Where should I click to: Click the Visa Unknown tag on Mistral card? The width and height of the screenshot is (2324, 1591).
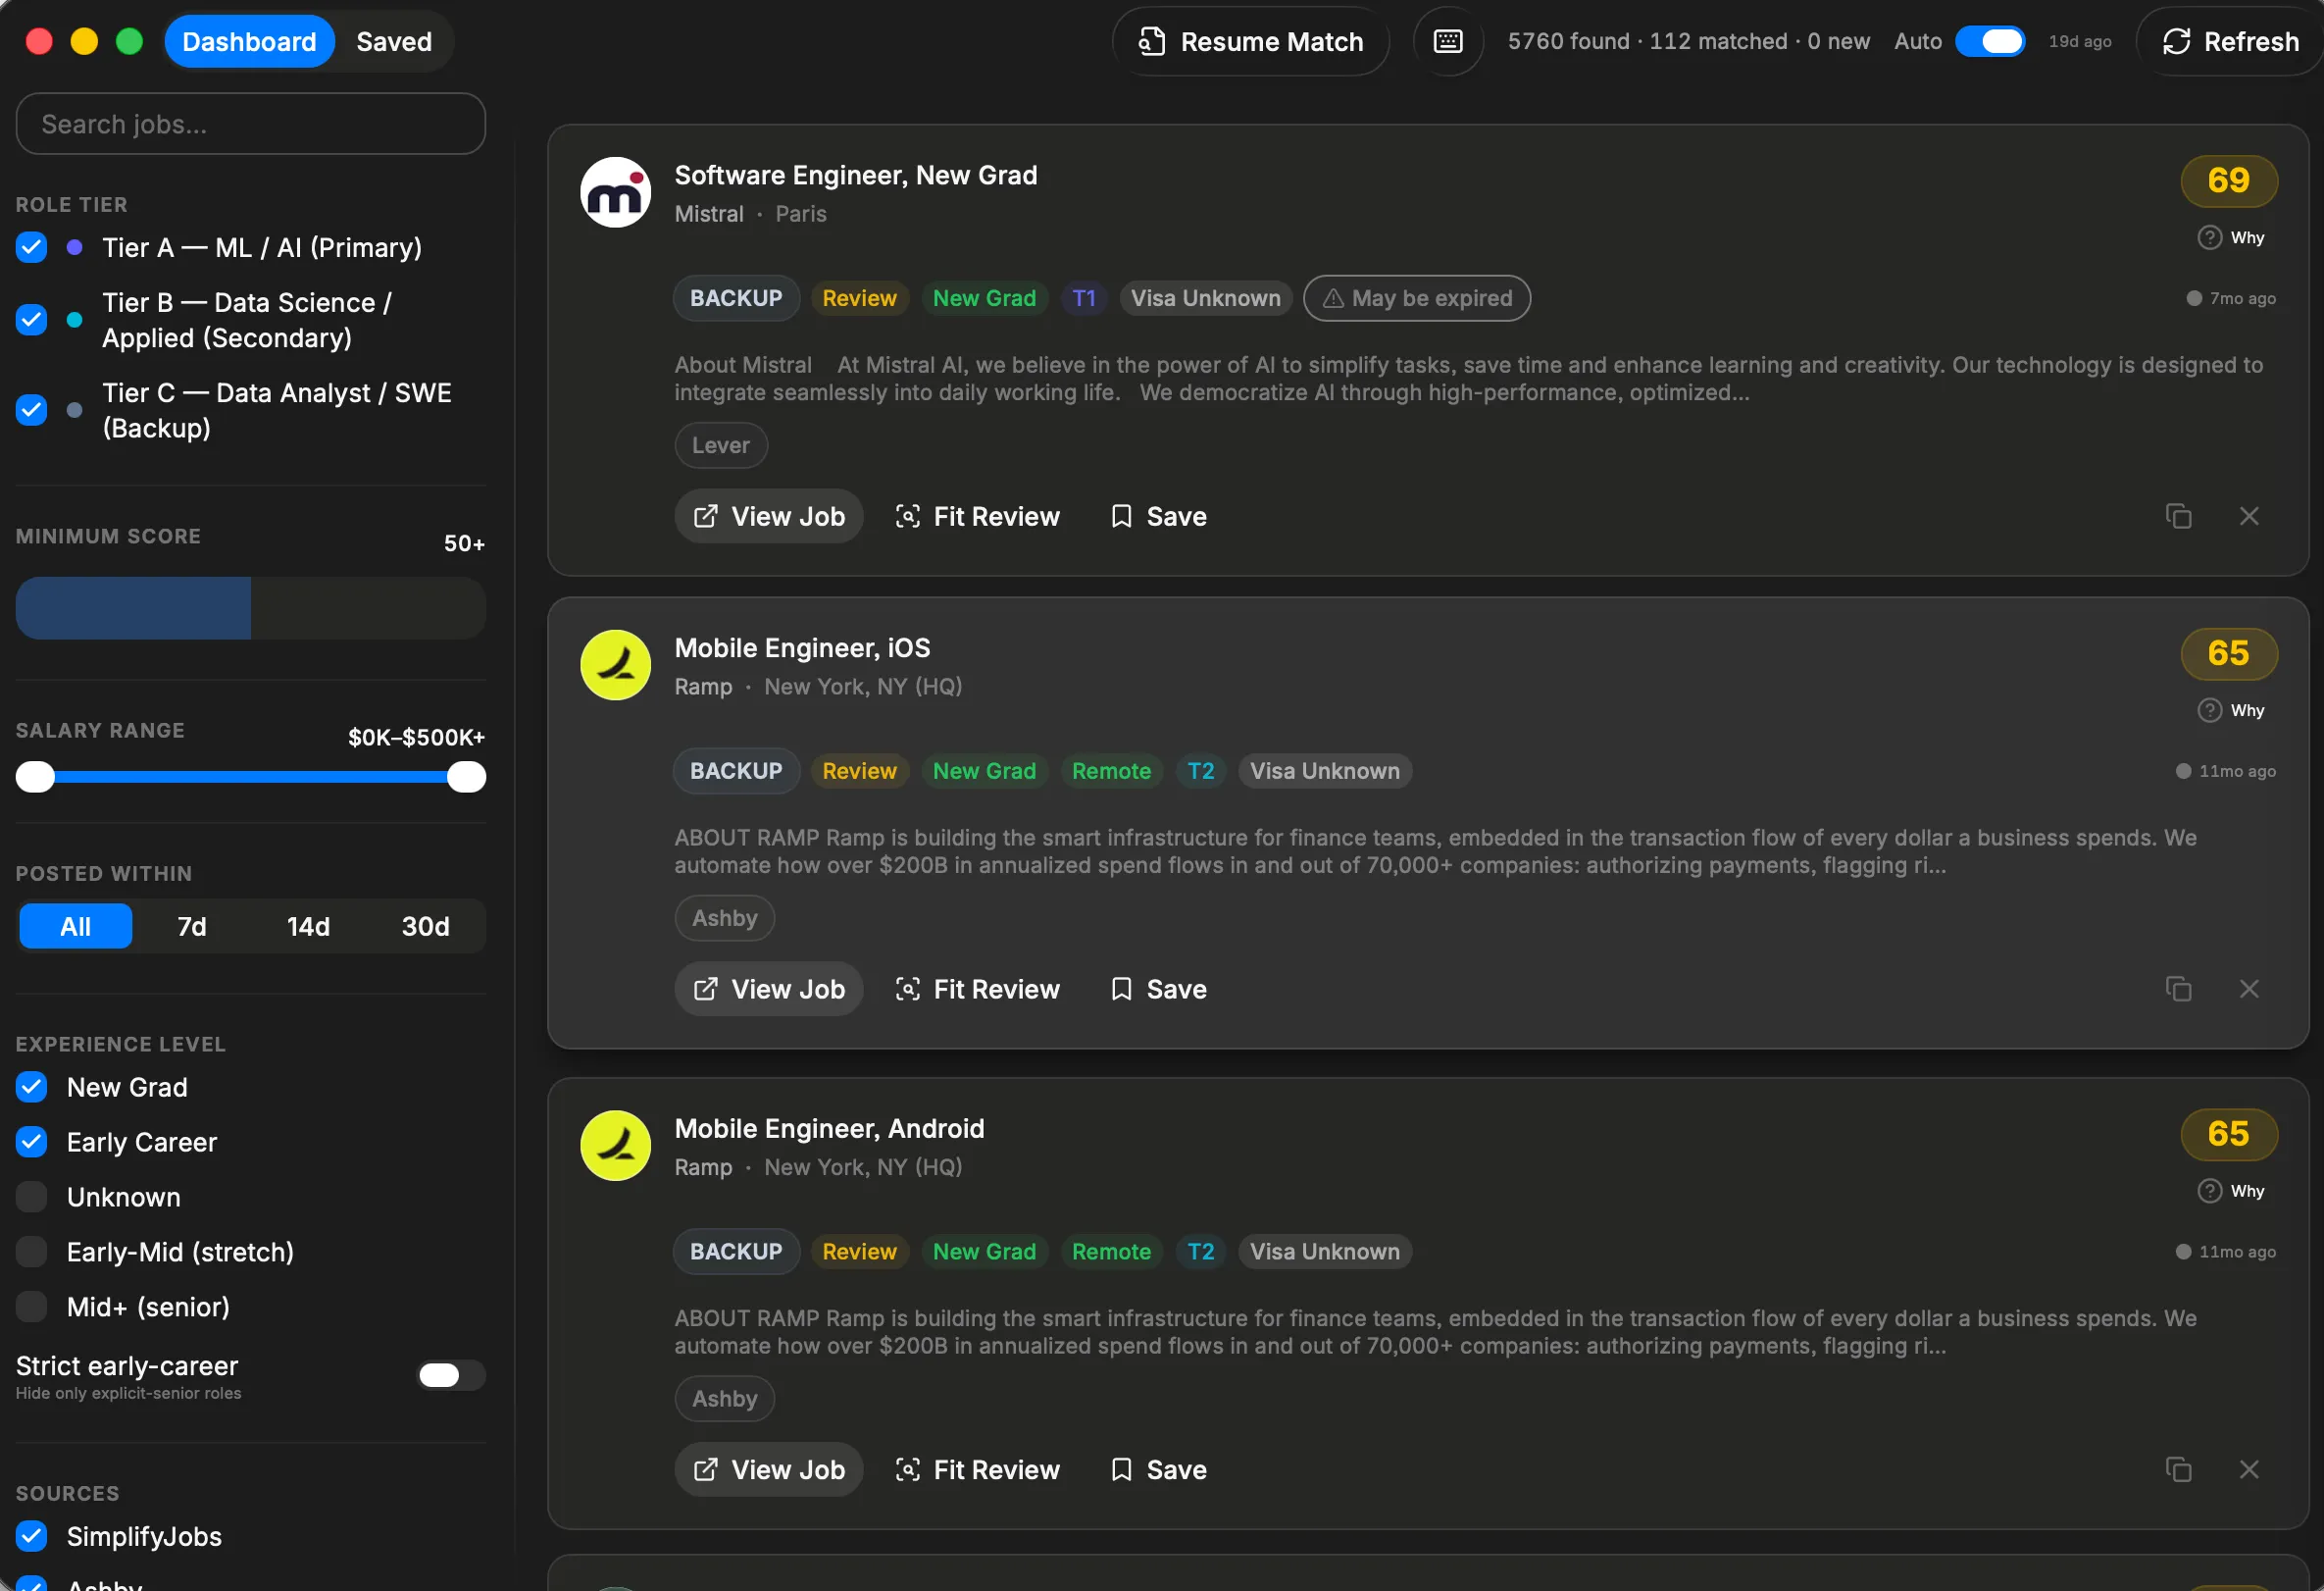click(1205, 298)
